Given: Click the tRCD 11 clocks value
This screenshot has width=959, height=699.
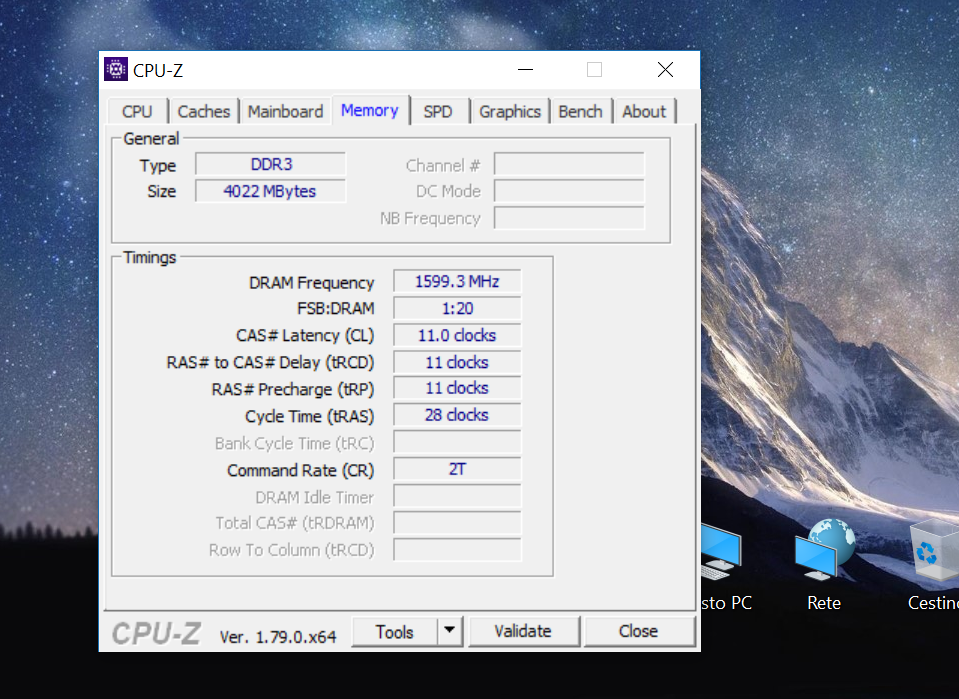Looking at the screenshot, I should (x=457, y=362).
